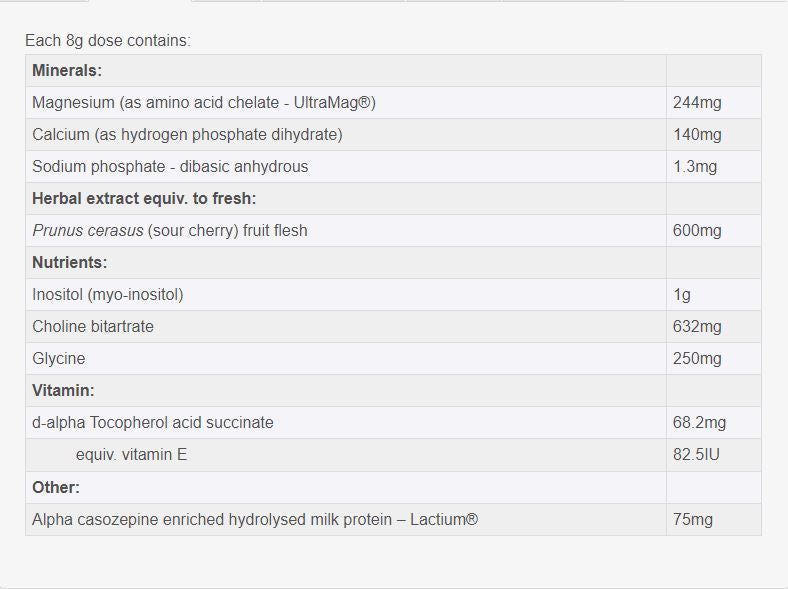Click the 244mg magnesium amount

pos(697,102)
